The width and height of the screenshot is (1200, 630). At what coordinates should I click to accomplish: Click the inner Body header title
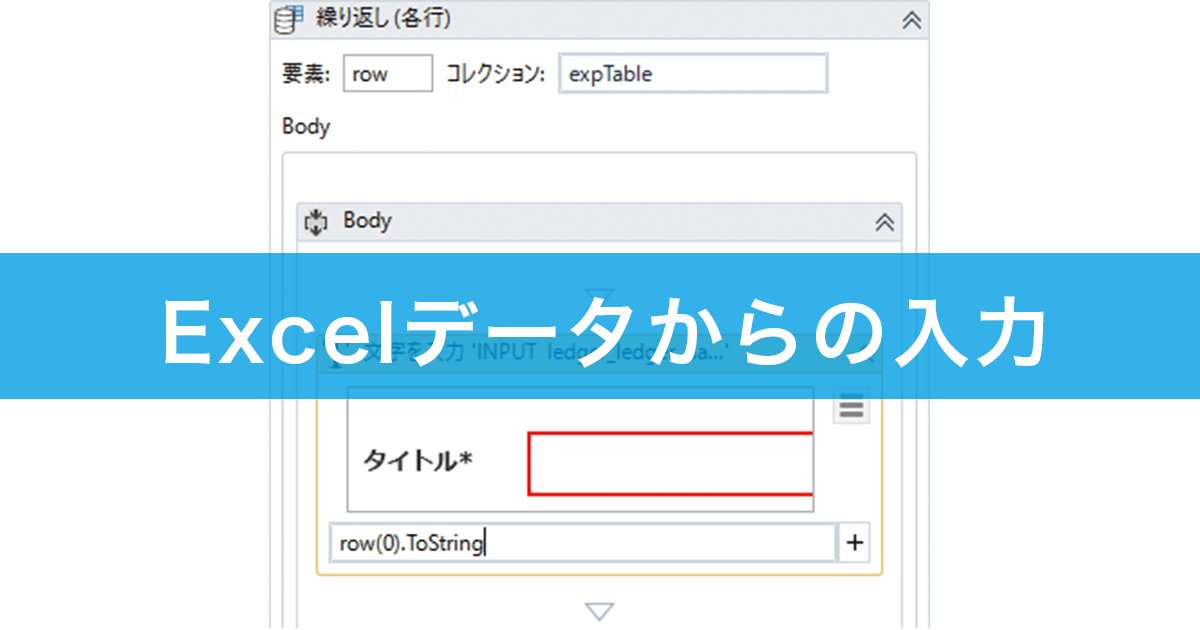pyautogui.click(x=367, y=220)
